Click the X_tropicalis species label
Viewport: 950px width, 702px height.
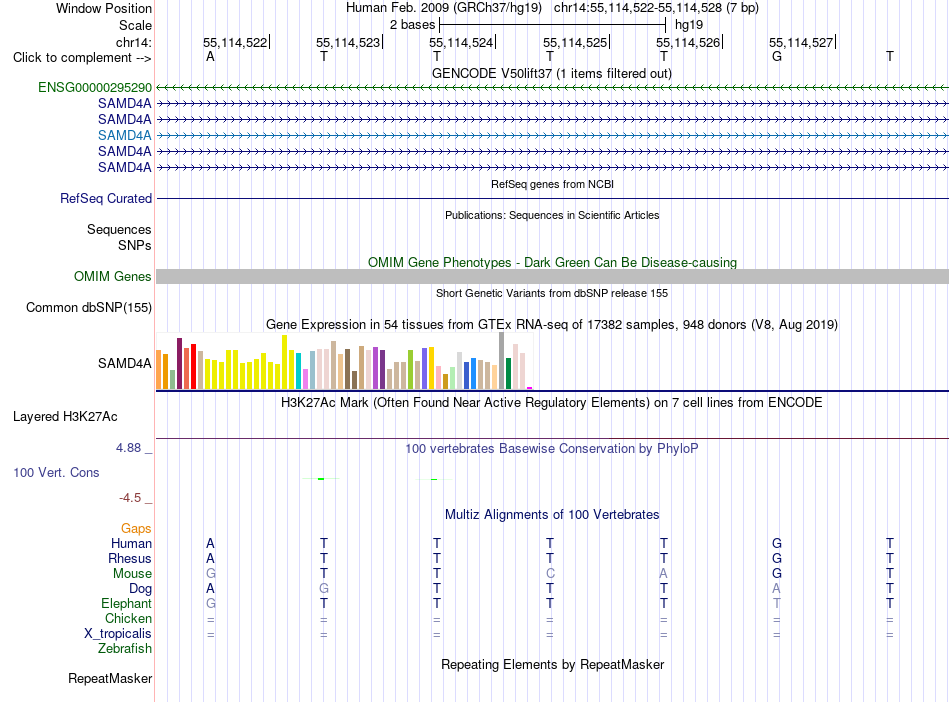(x=118, y=634)
